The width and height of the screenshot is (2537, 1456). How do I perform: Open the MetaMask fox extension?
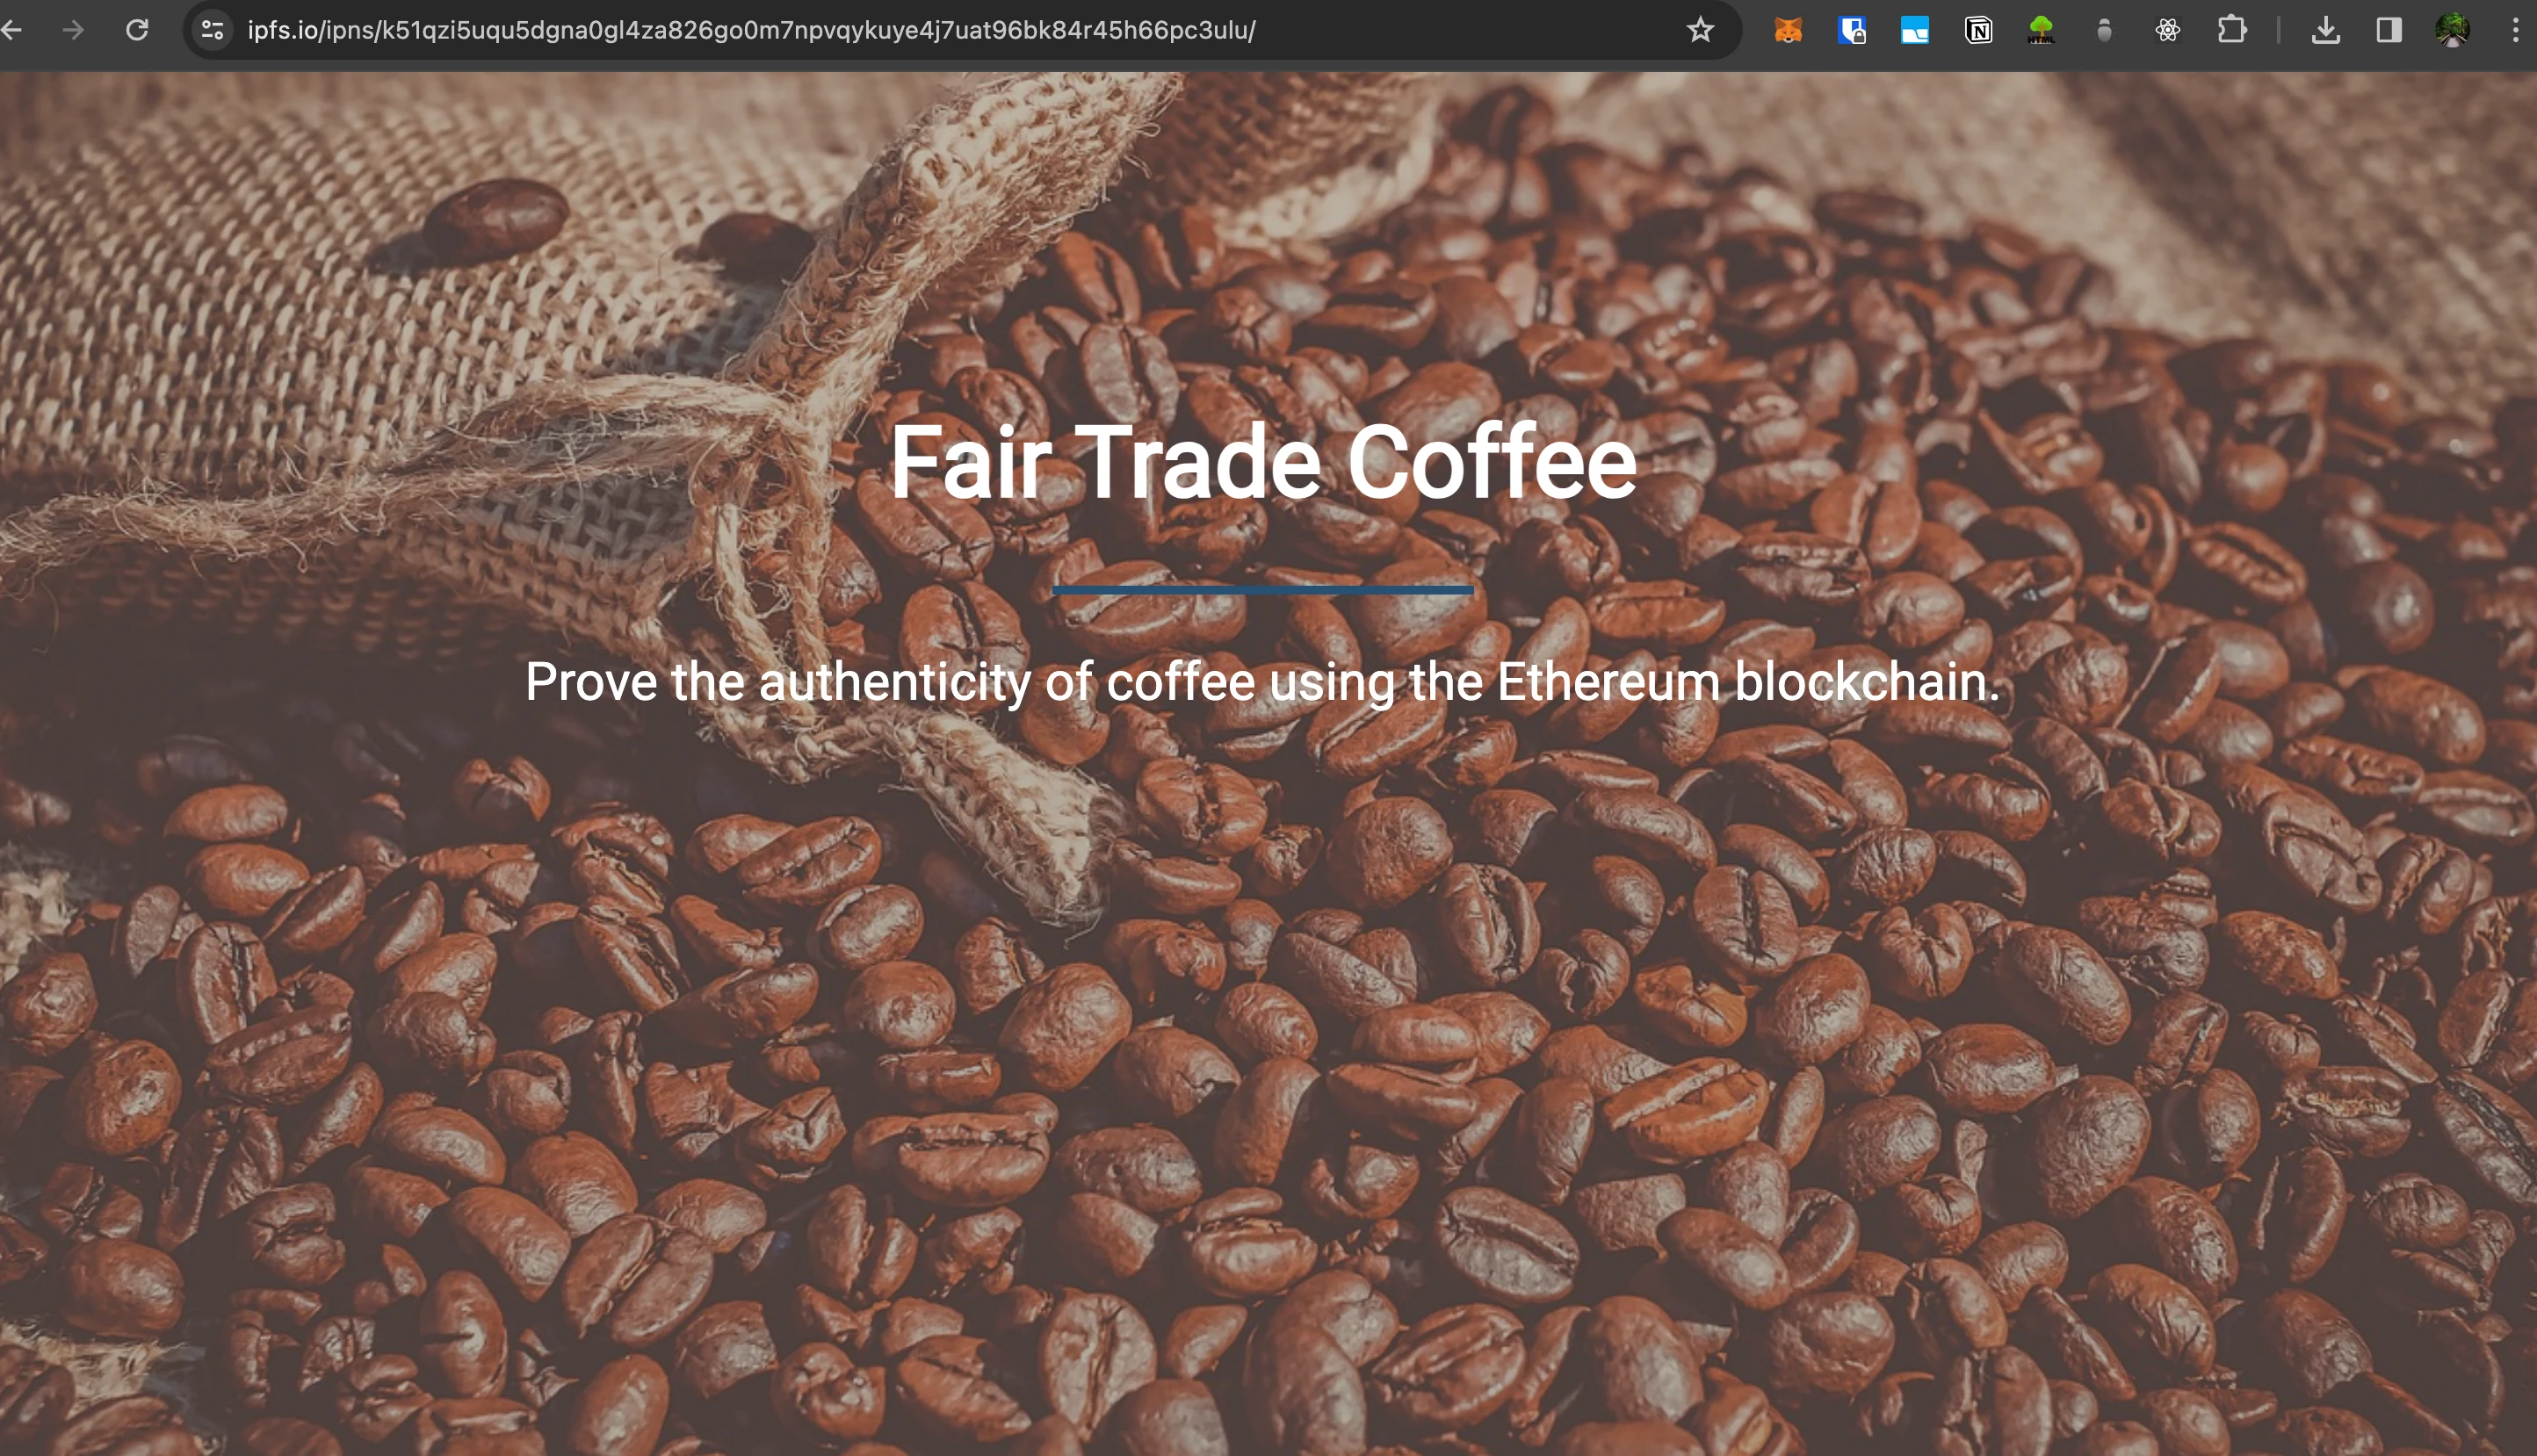pyautogui.click(x=1788, y=30)
